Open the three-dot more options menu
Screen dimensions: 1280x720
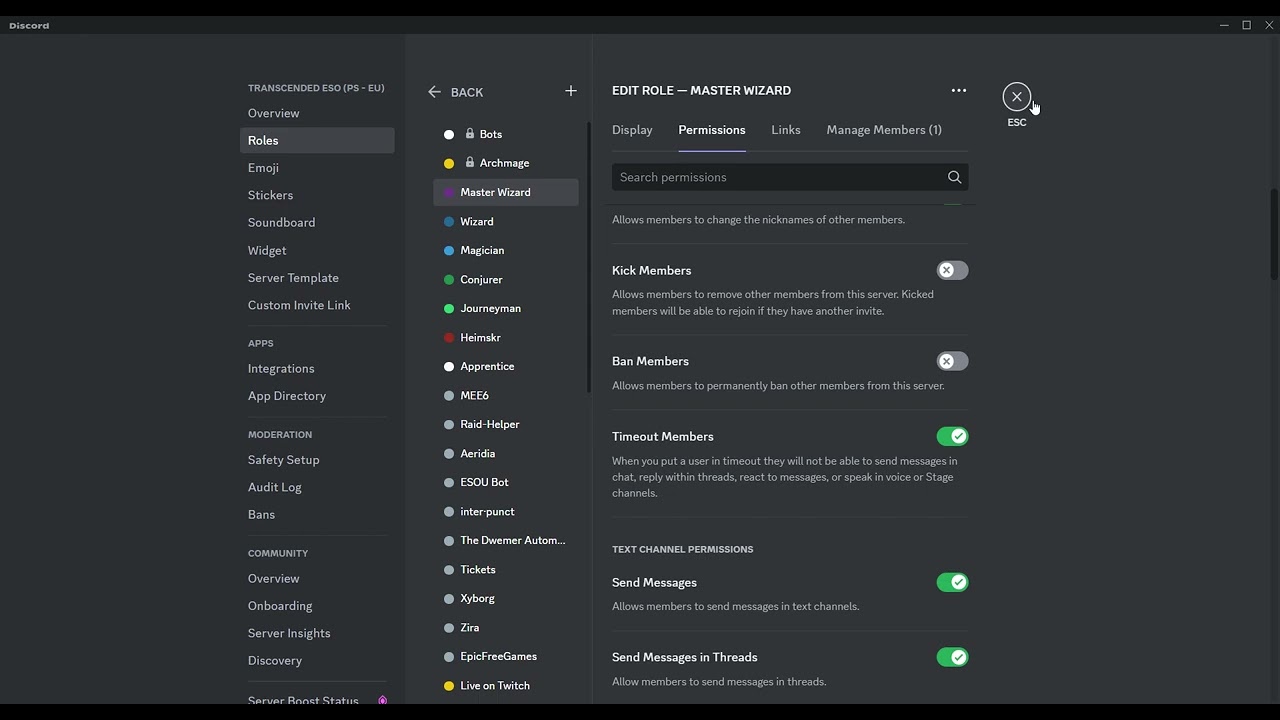tap(959, 90)
